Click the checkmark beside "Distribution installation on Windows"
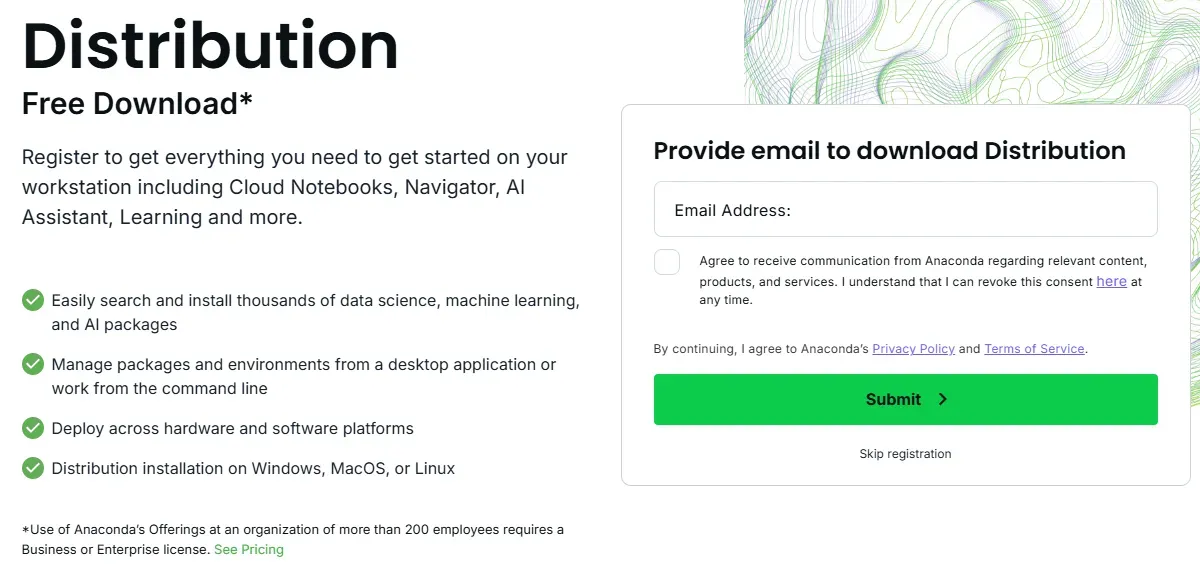Viewport: 1200px width, 574px height. click(33, 468)
